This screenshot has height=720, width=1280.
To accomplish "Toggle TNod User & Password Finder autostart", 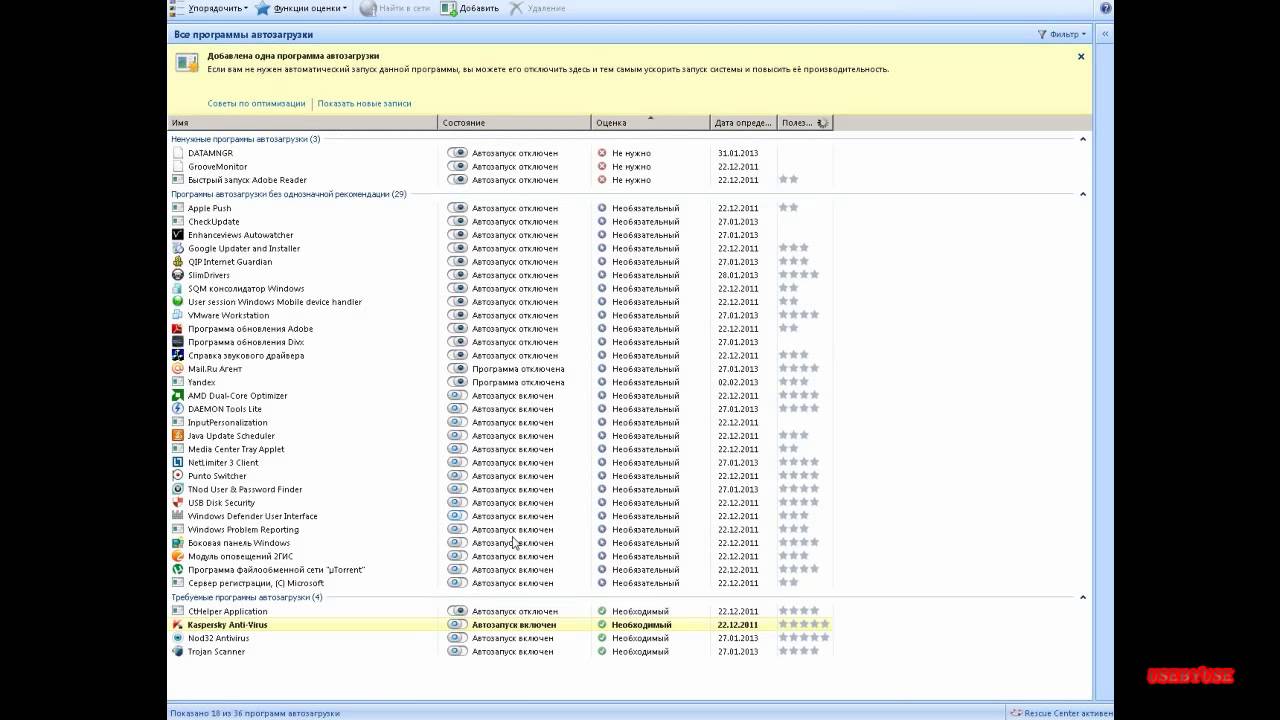I will (457, 490).
